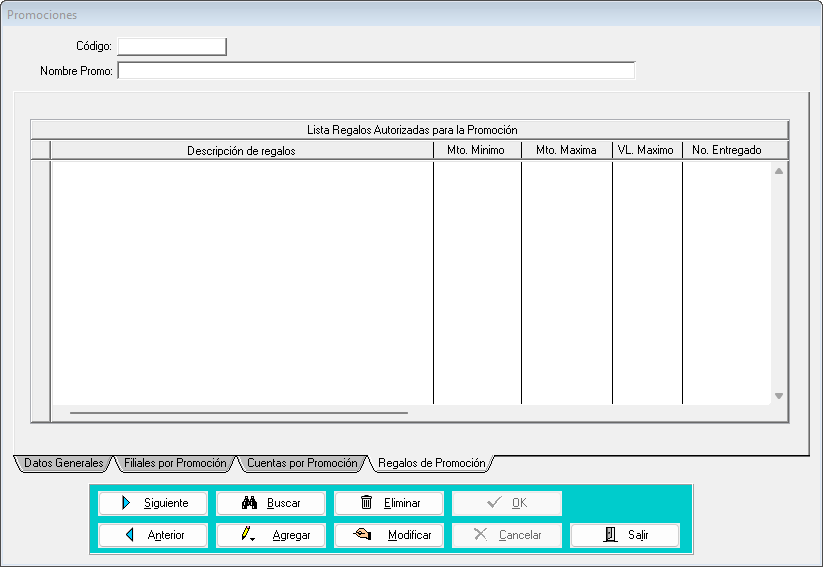The width and height of the screenshot is (823, 567).
Task: Click the Siguiente blue arrow icon
Action: click(126, 503)
